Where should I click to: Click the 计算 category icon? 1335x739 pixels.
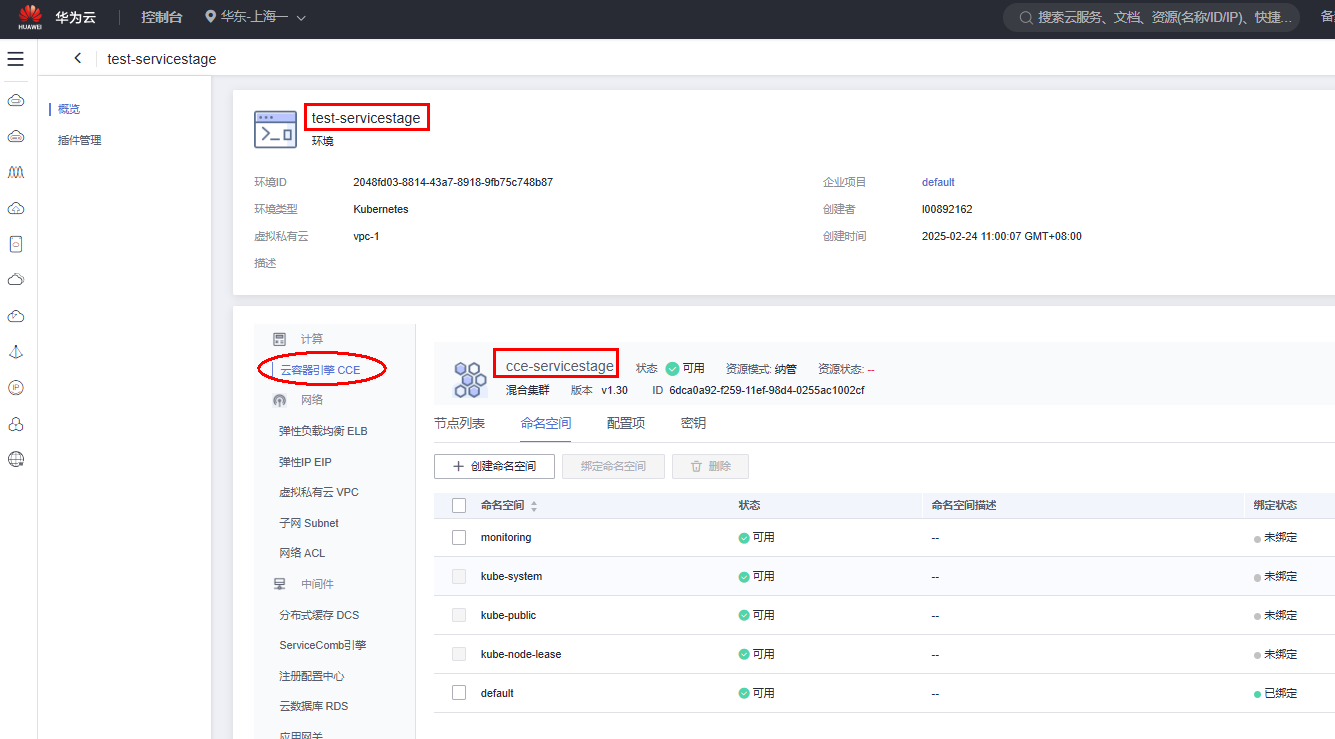[280, 339]
